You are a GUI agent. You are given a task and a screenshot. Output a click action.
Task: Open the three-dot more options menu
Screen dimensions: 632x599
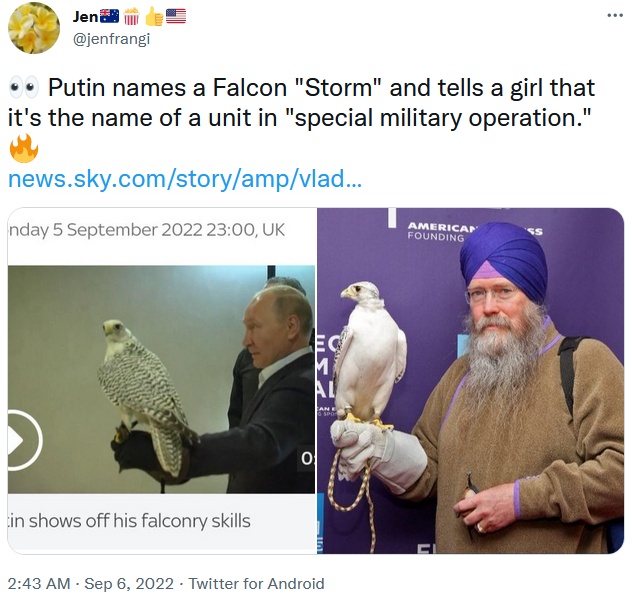615,16
